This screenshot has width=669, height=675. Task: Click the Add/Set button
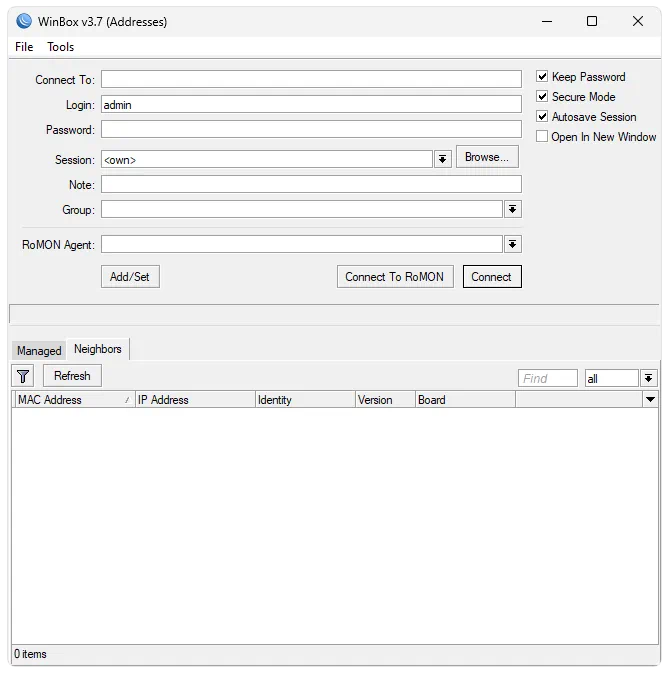pyautogui.click(x=130, y=276)
